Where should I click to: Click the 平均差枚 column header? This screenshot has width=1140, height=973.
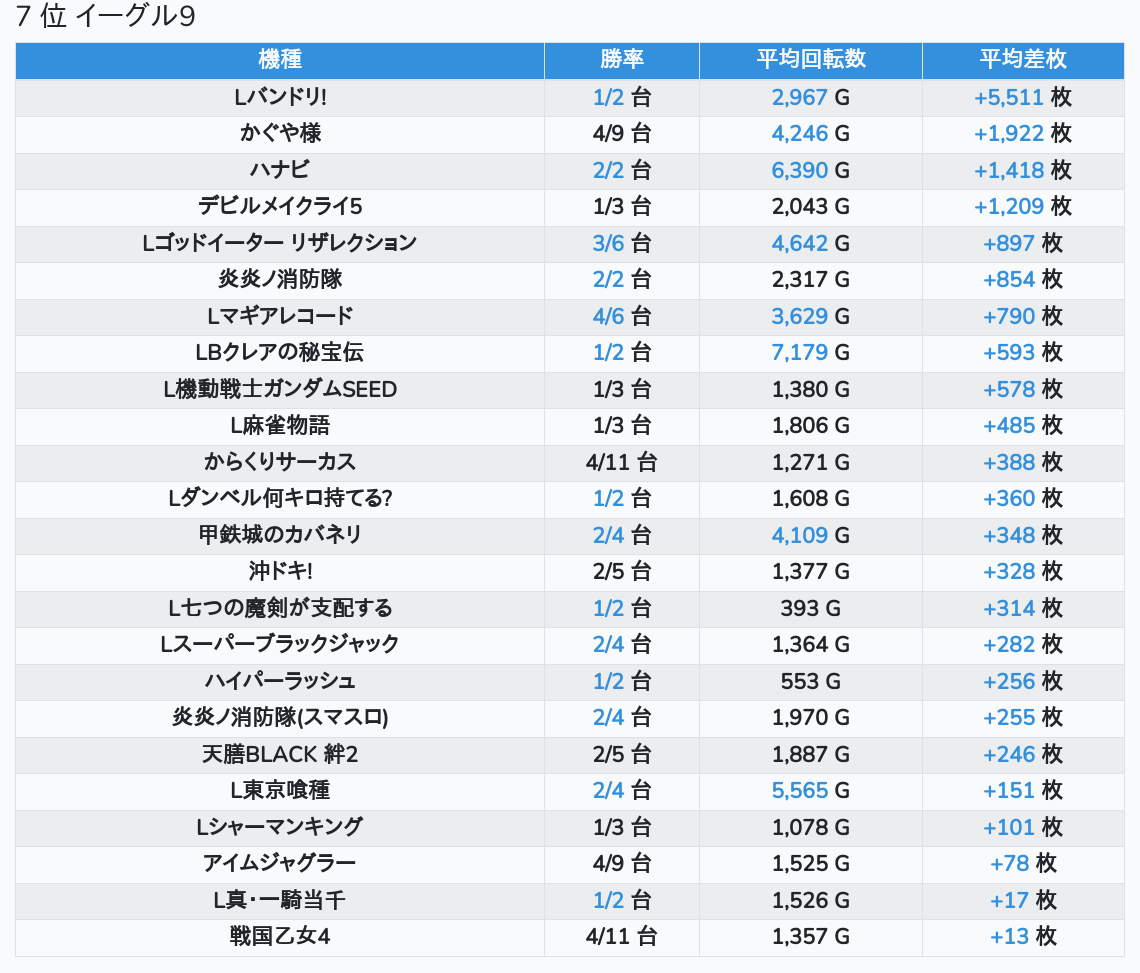coord(1023,59)
